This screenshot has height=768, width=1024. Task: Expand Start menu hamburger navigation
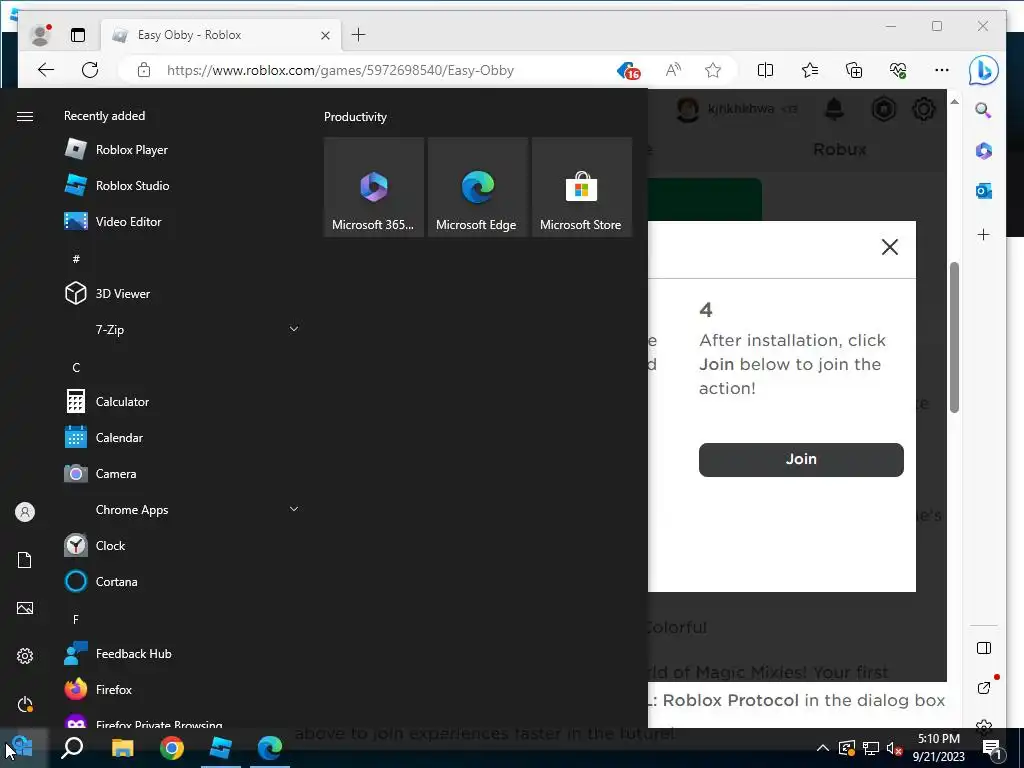(25, 116)
